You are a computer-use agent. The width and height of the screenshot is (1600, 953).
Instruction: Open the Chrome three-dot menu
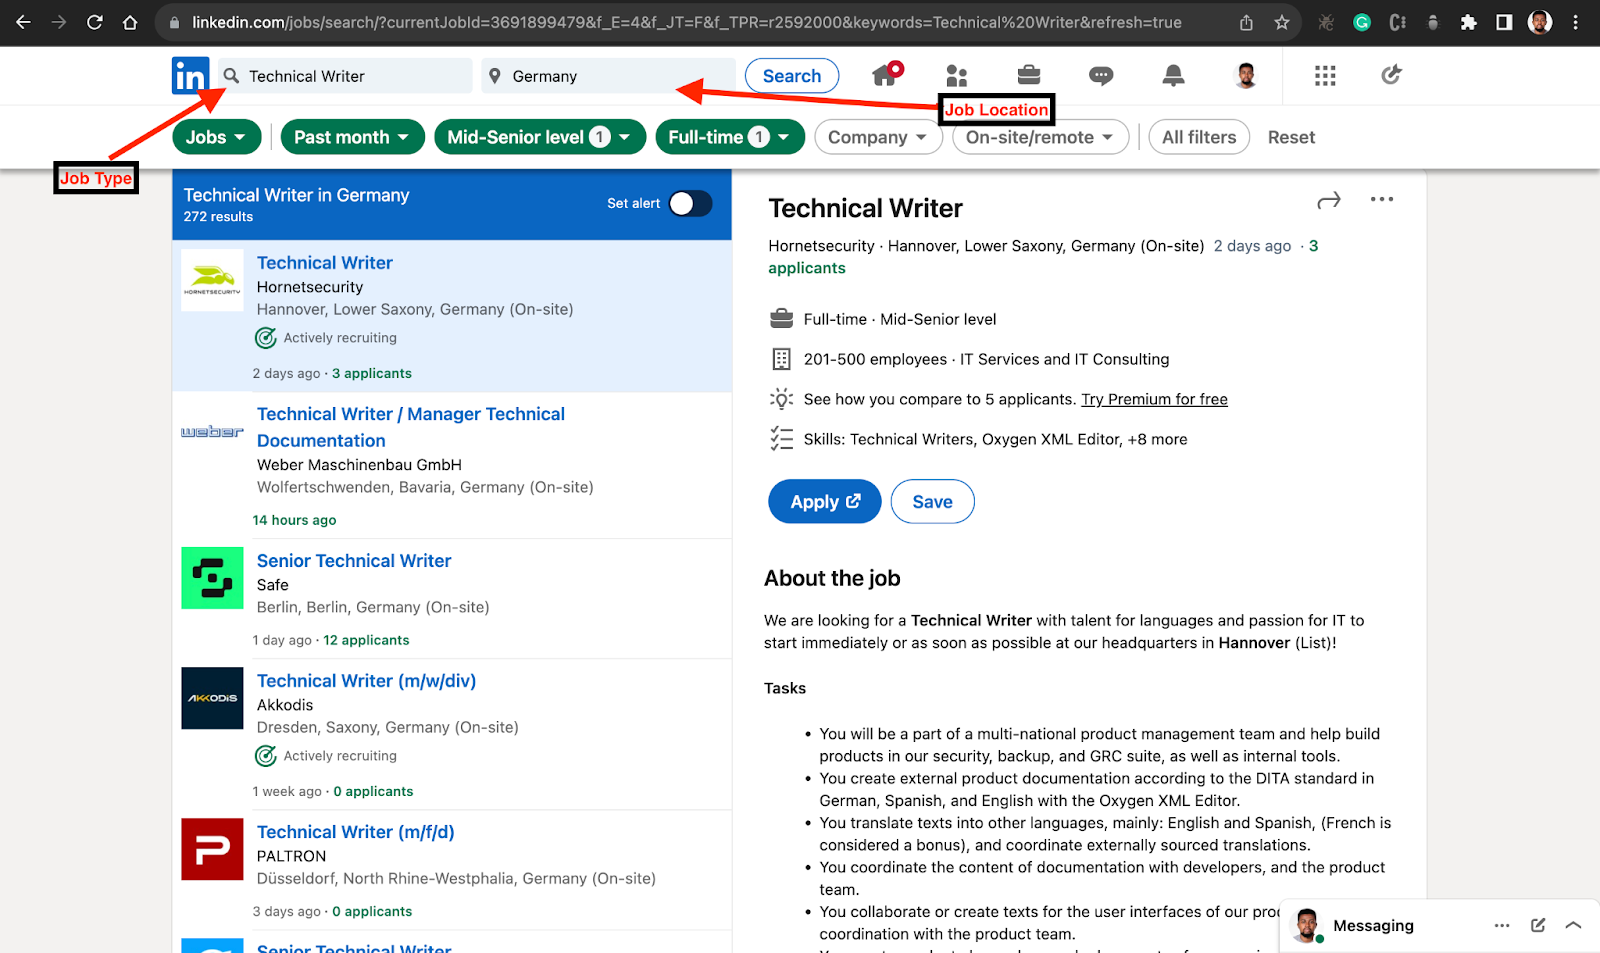pos(1576,22)
